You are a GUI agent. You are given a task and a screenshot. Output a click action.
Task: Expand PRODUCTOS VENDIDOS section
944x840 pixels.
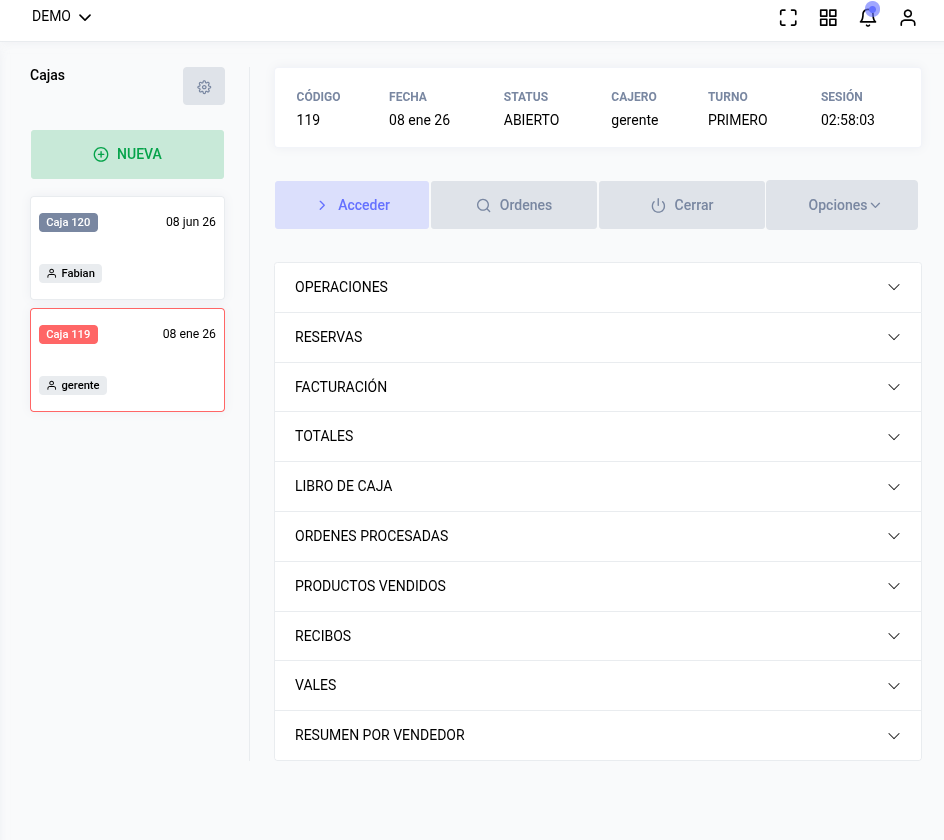coord(598,586)
